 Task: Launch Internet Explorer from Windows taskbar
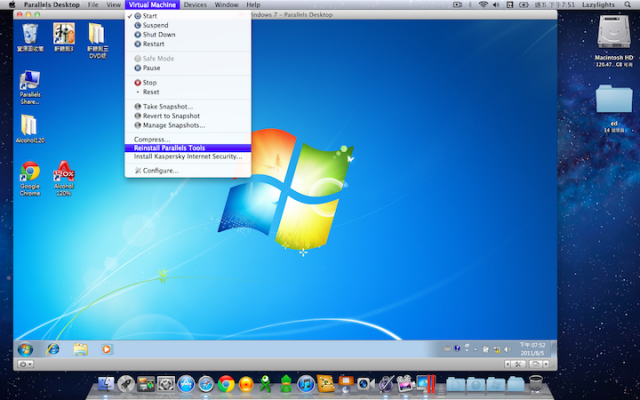coord(53,349)
